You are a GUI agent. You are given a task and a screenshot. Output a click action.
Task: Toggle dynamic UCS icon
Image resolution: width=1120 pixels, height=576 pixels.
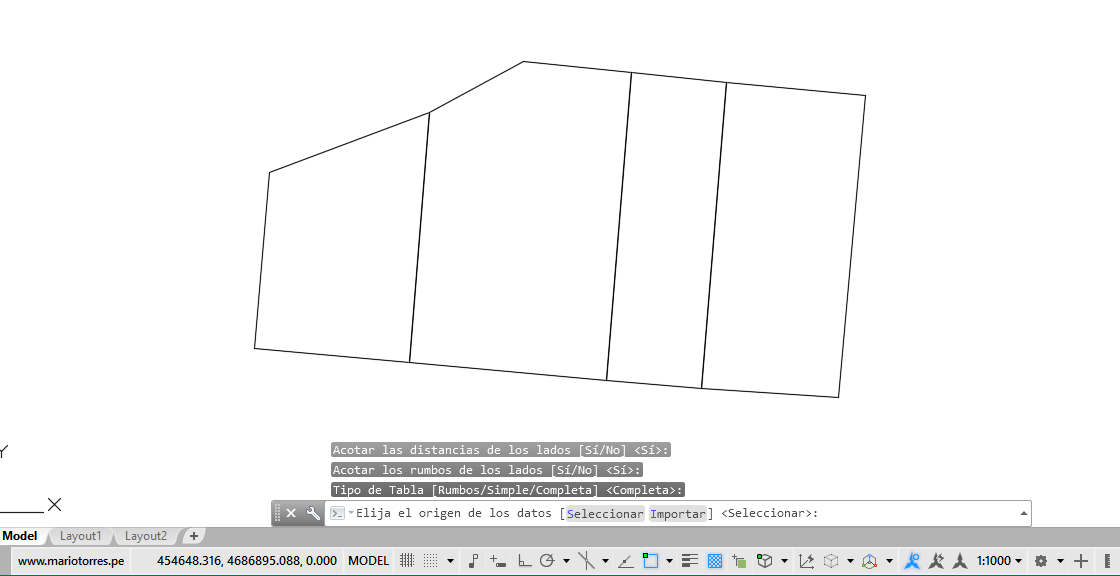[806, 561]
